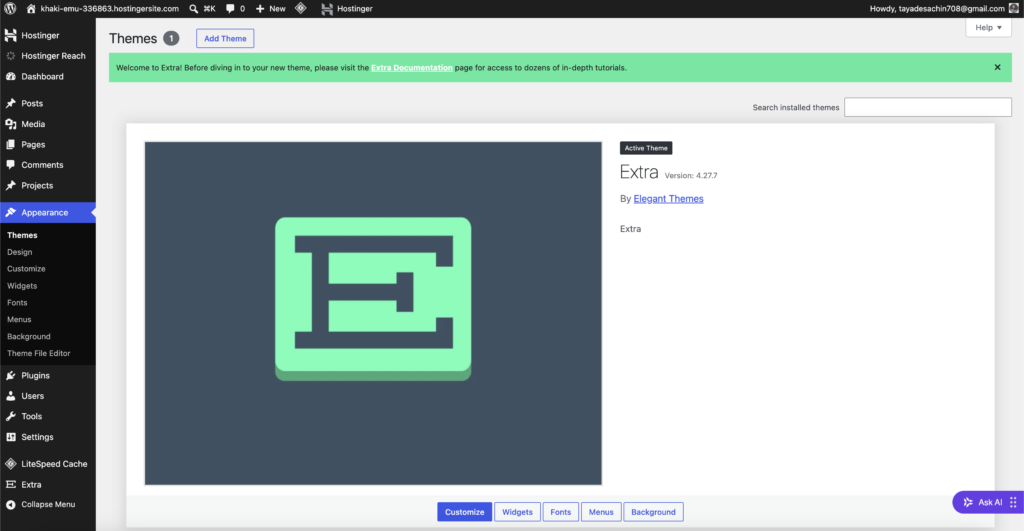Open the admin bar search icon
This screenshot has height=531, width=1024.
pyautogui.click(x=193, y=8)
